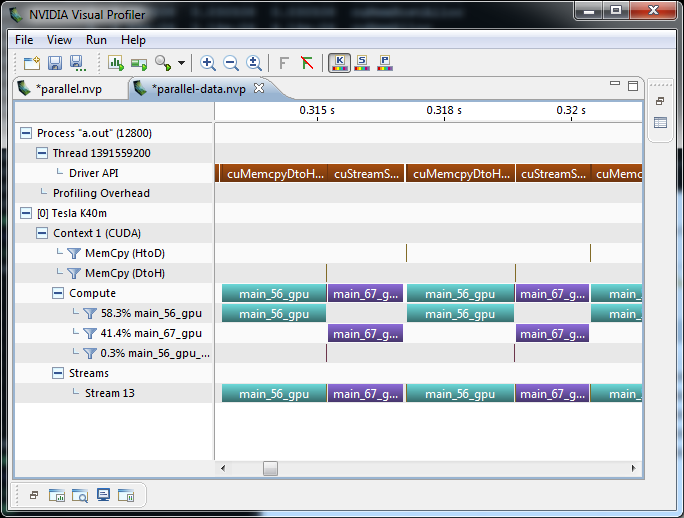Click horizontal scrollbar thumb
The width and height of the screenshot is (684, 518).
click(270, 469)
